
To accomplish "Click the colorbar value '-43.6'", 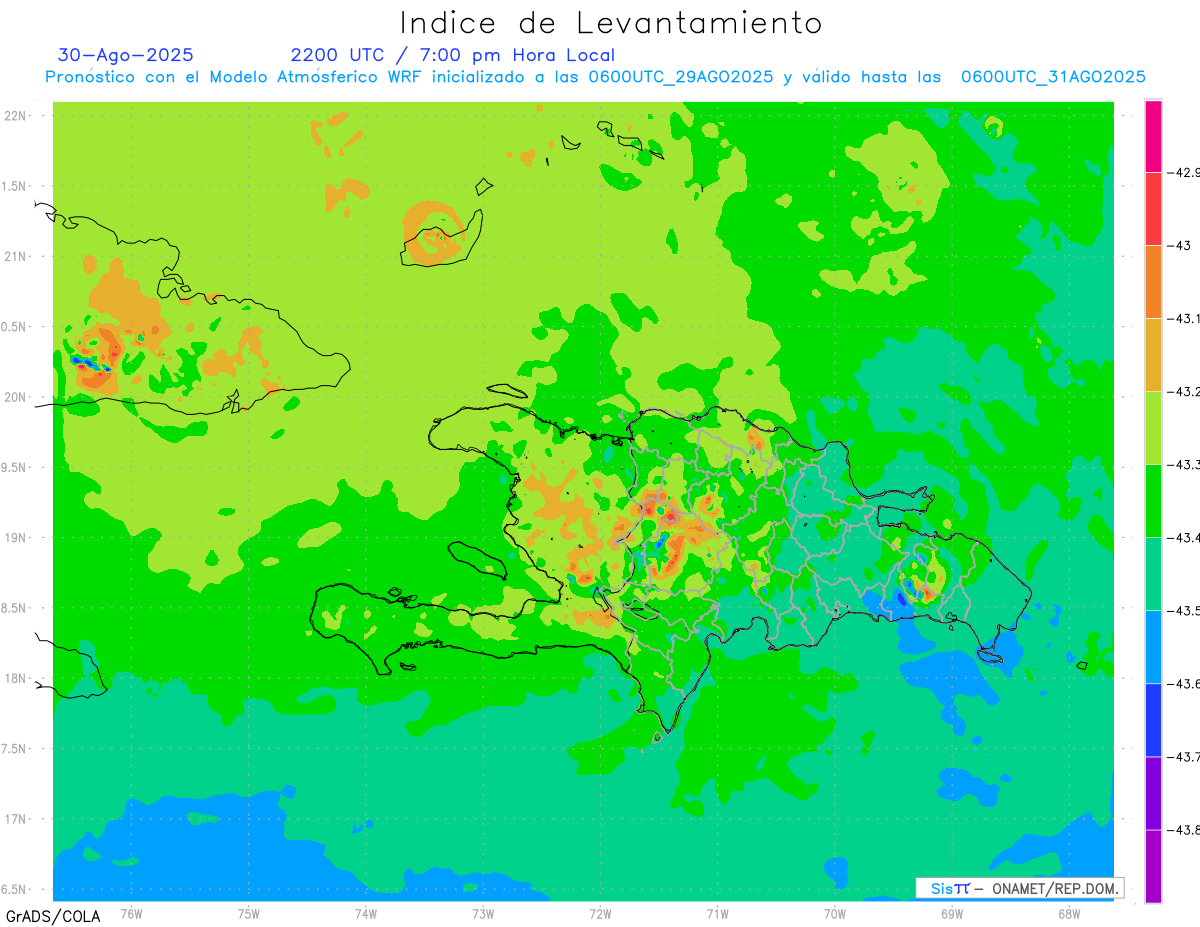I will (x=1185, y=684).
